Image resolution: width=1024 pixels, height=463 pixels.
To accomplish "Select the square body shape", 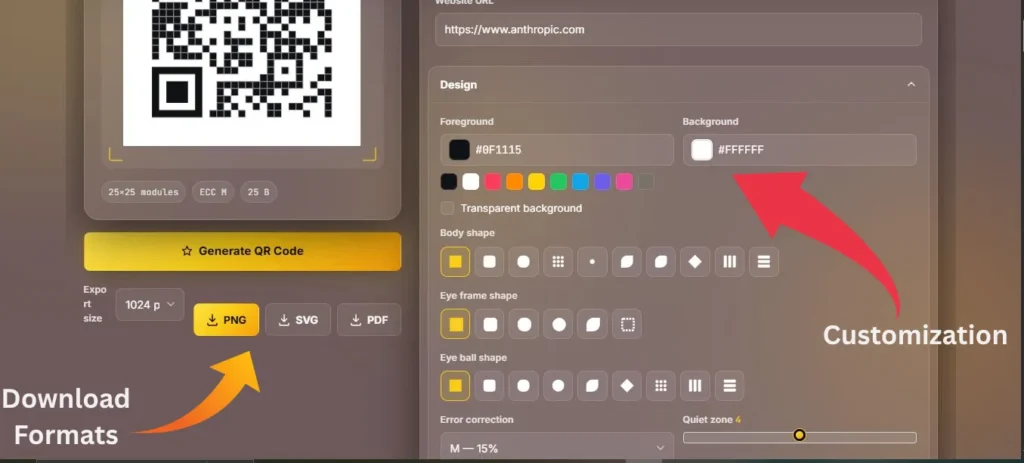I will coord(455,262).
